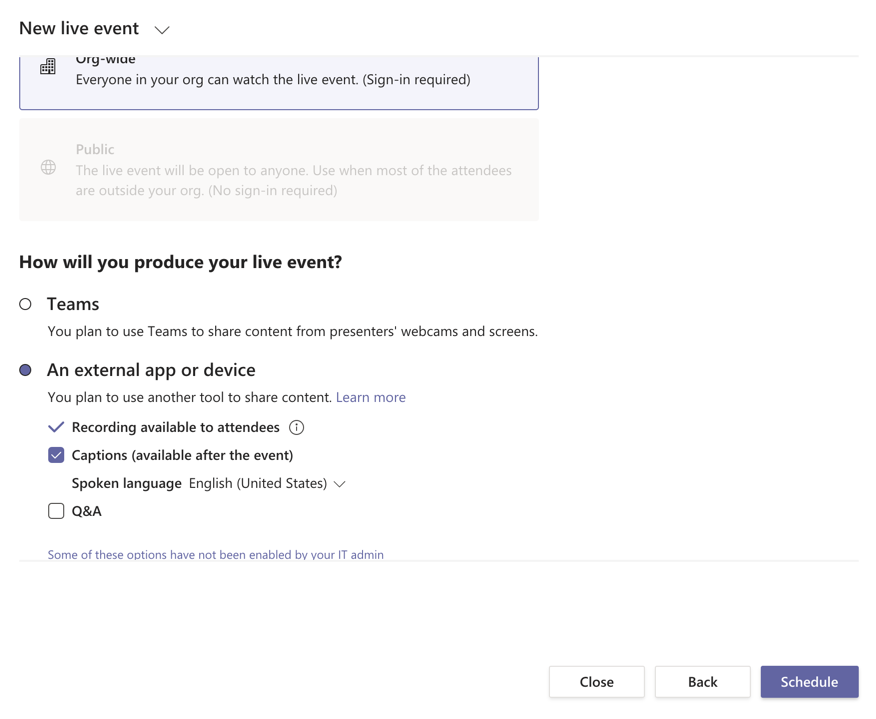Screen dimensions: 876x719
Task: Open the IT admin options notice link
Action: (216, 555)
